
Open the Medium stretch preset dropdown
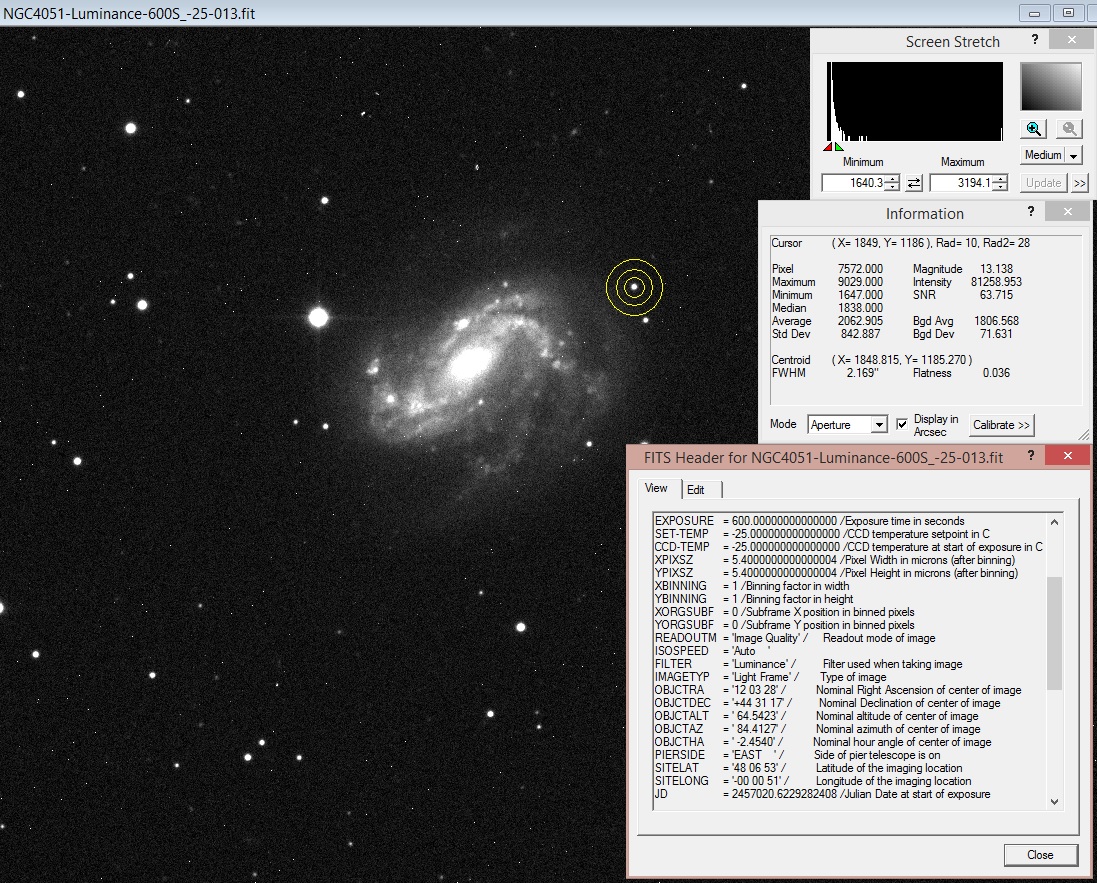(x=1072, y=154)
